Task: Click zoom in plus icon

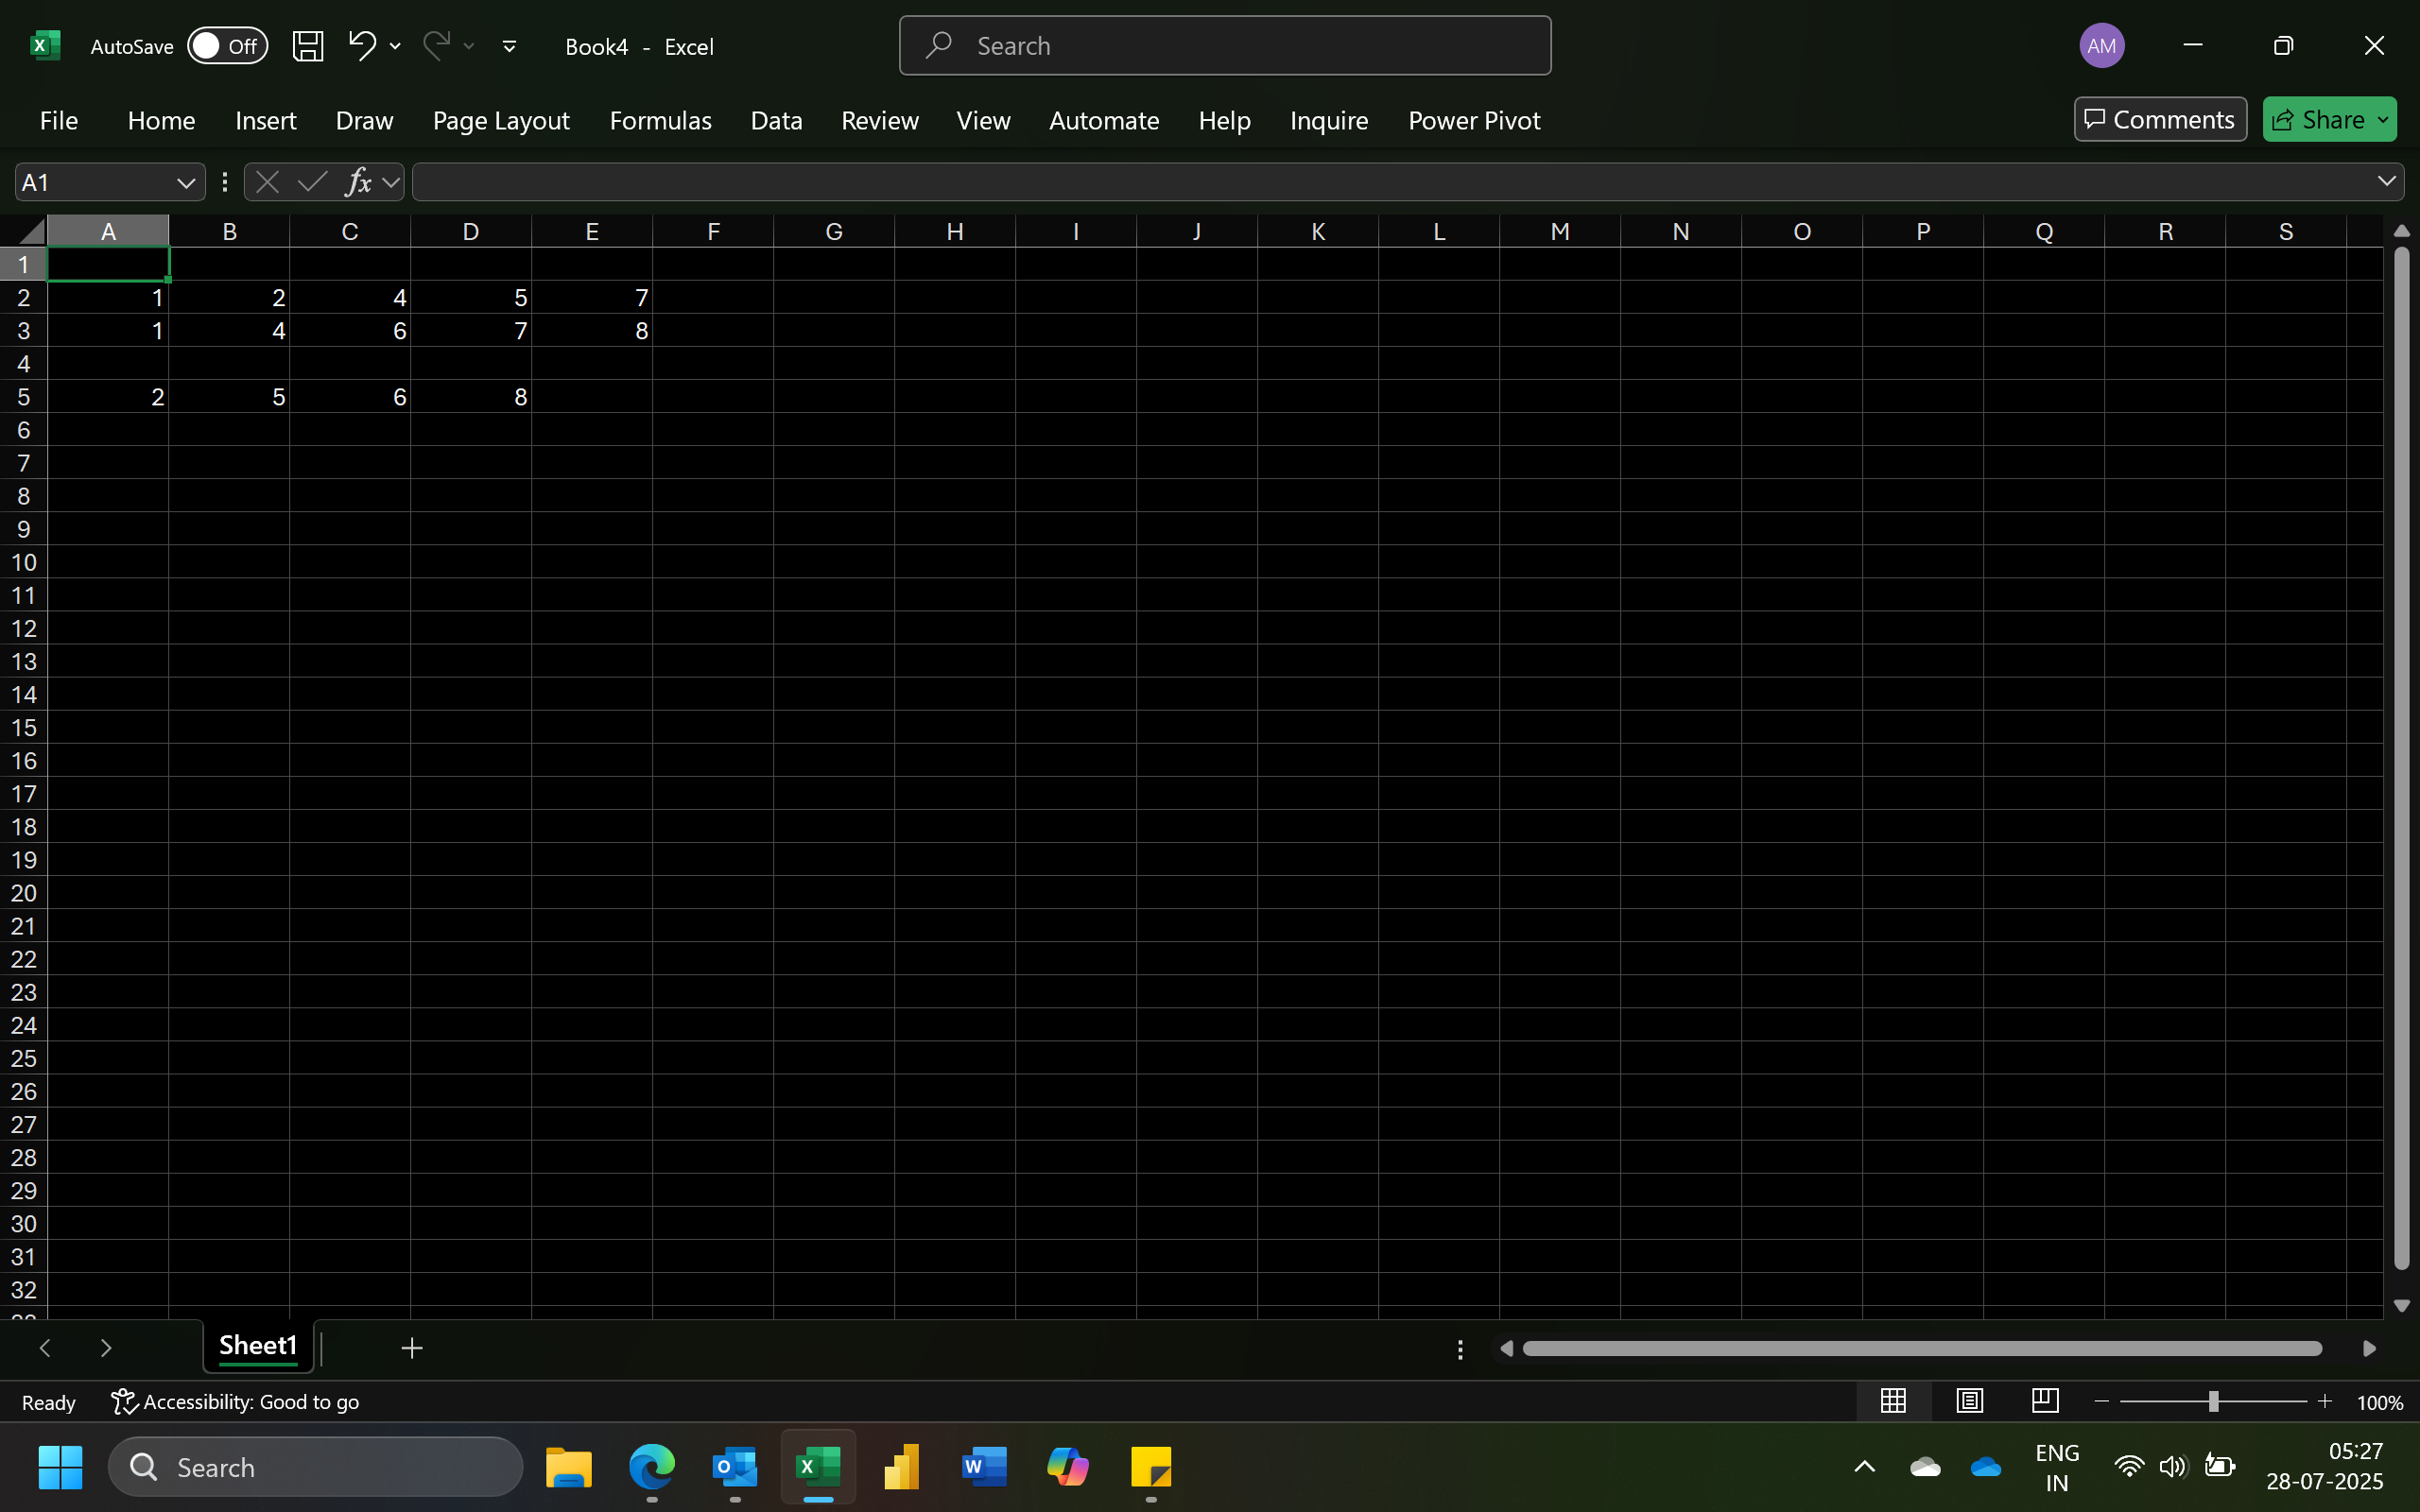Action: [x=2325, y=1402]
